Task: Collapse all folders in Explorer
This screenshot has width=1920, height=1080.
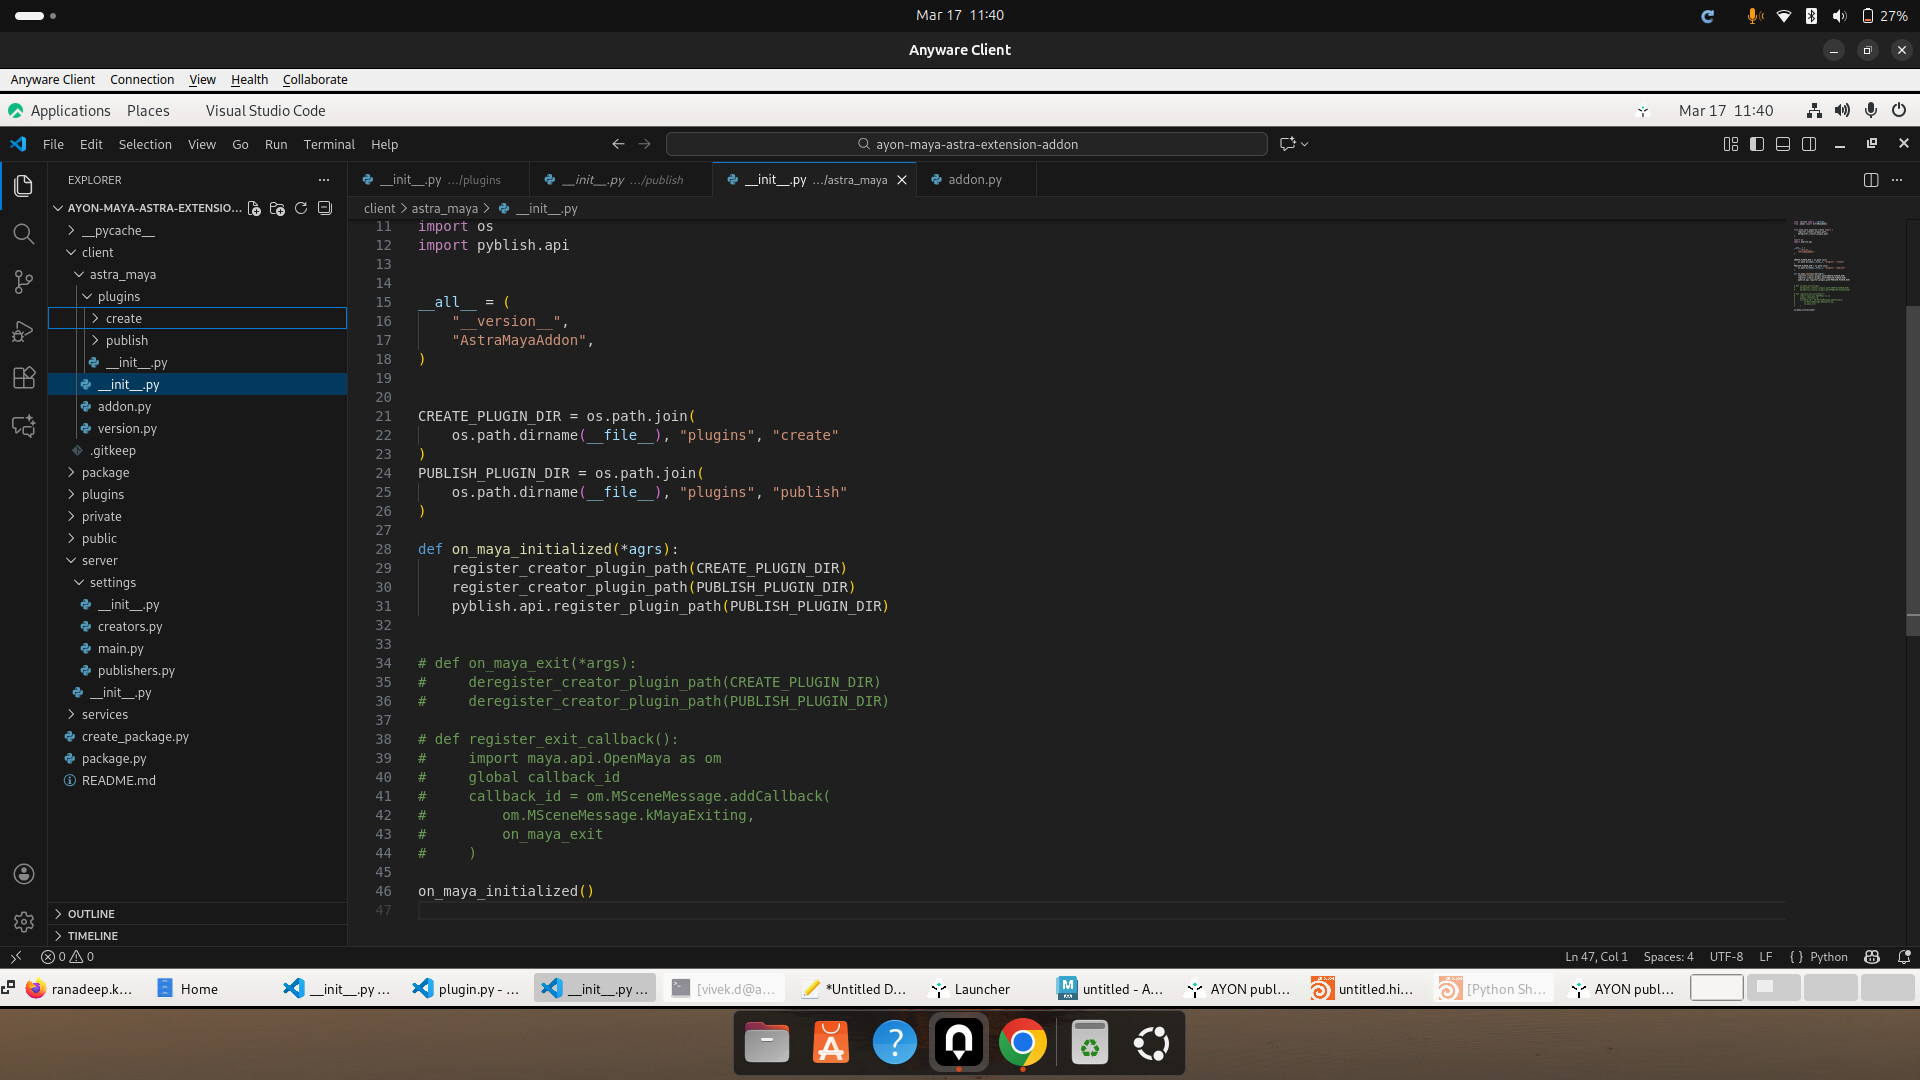Action: (x=325, y=208)
